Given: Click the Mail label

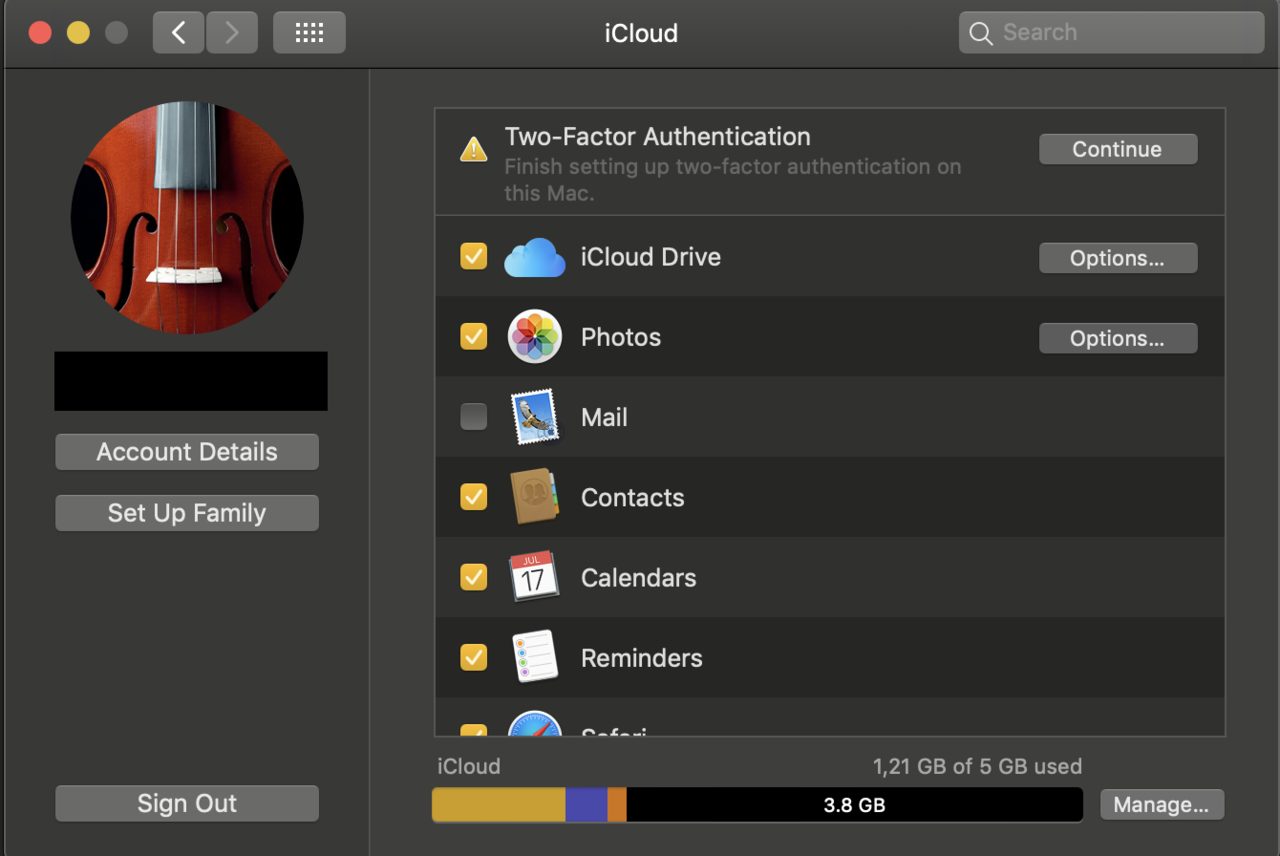Looking at the screenshot, I should tap(604, 418).
